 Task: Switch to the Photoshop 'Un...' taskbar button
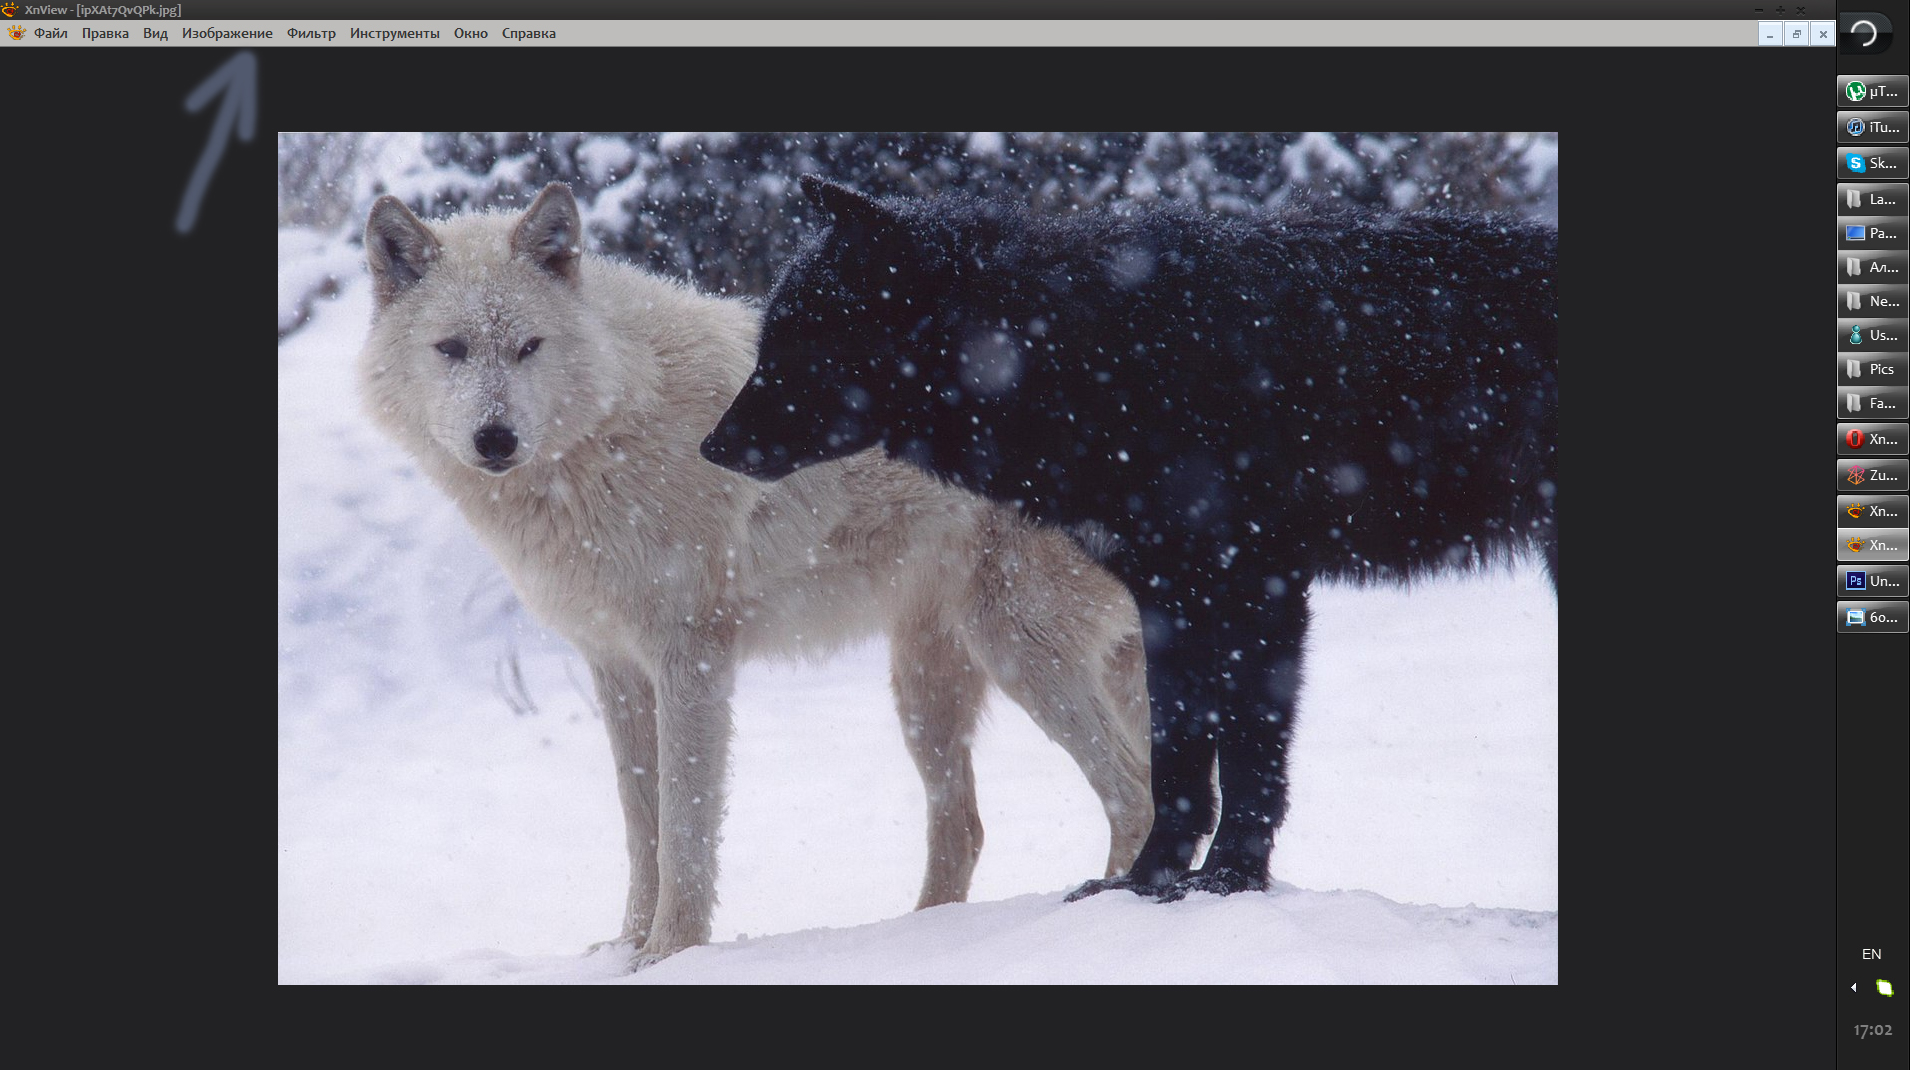point(1873,581)
